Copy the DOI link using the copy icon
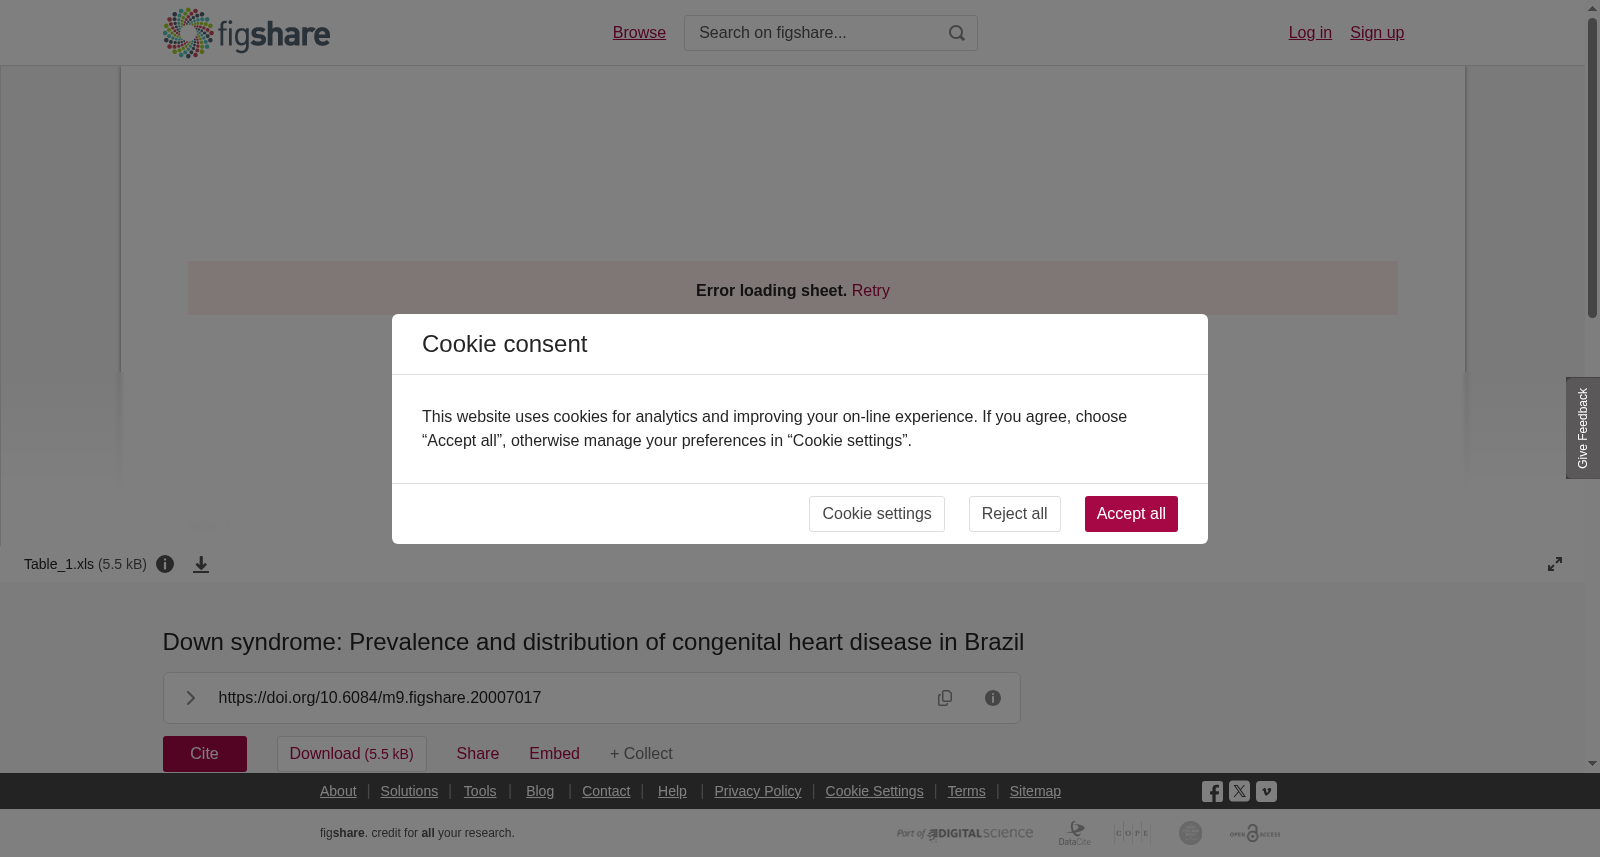 (945, 698)
